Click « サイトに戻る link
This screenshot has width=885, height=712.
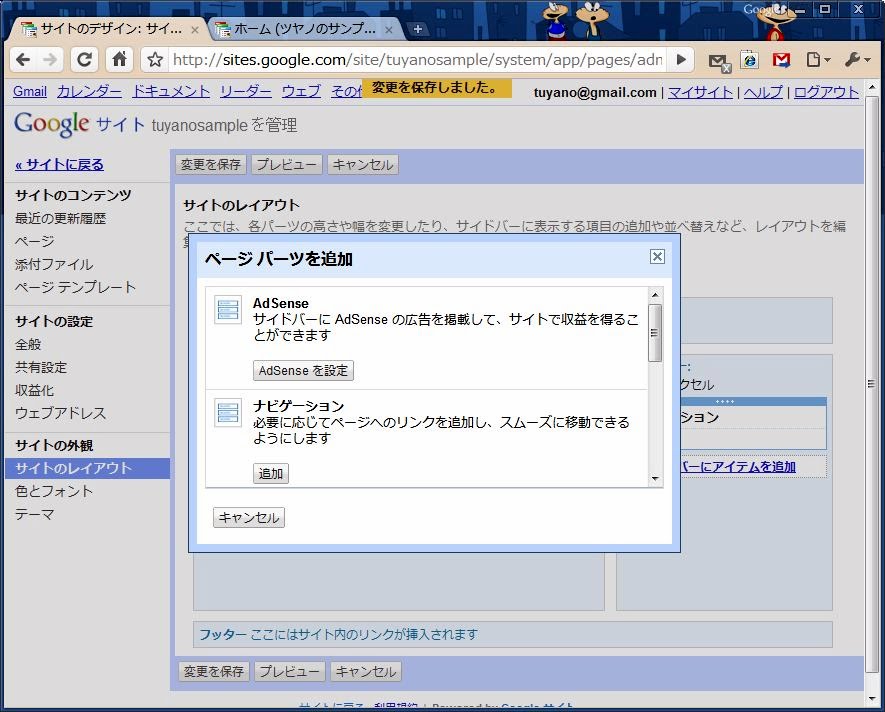coord(59,165)
